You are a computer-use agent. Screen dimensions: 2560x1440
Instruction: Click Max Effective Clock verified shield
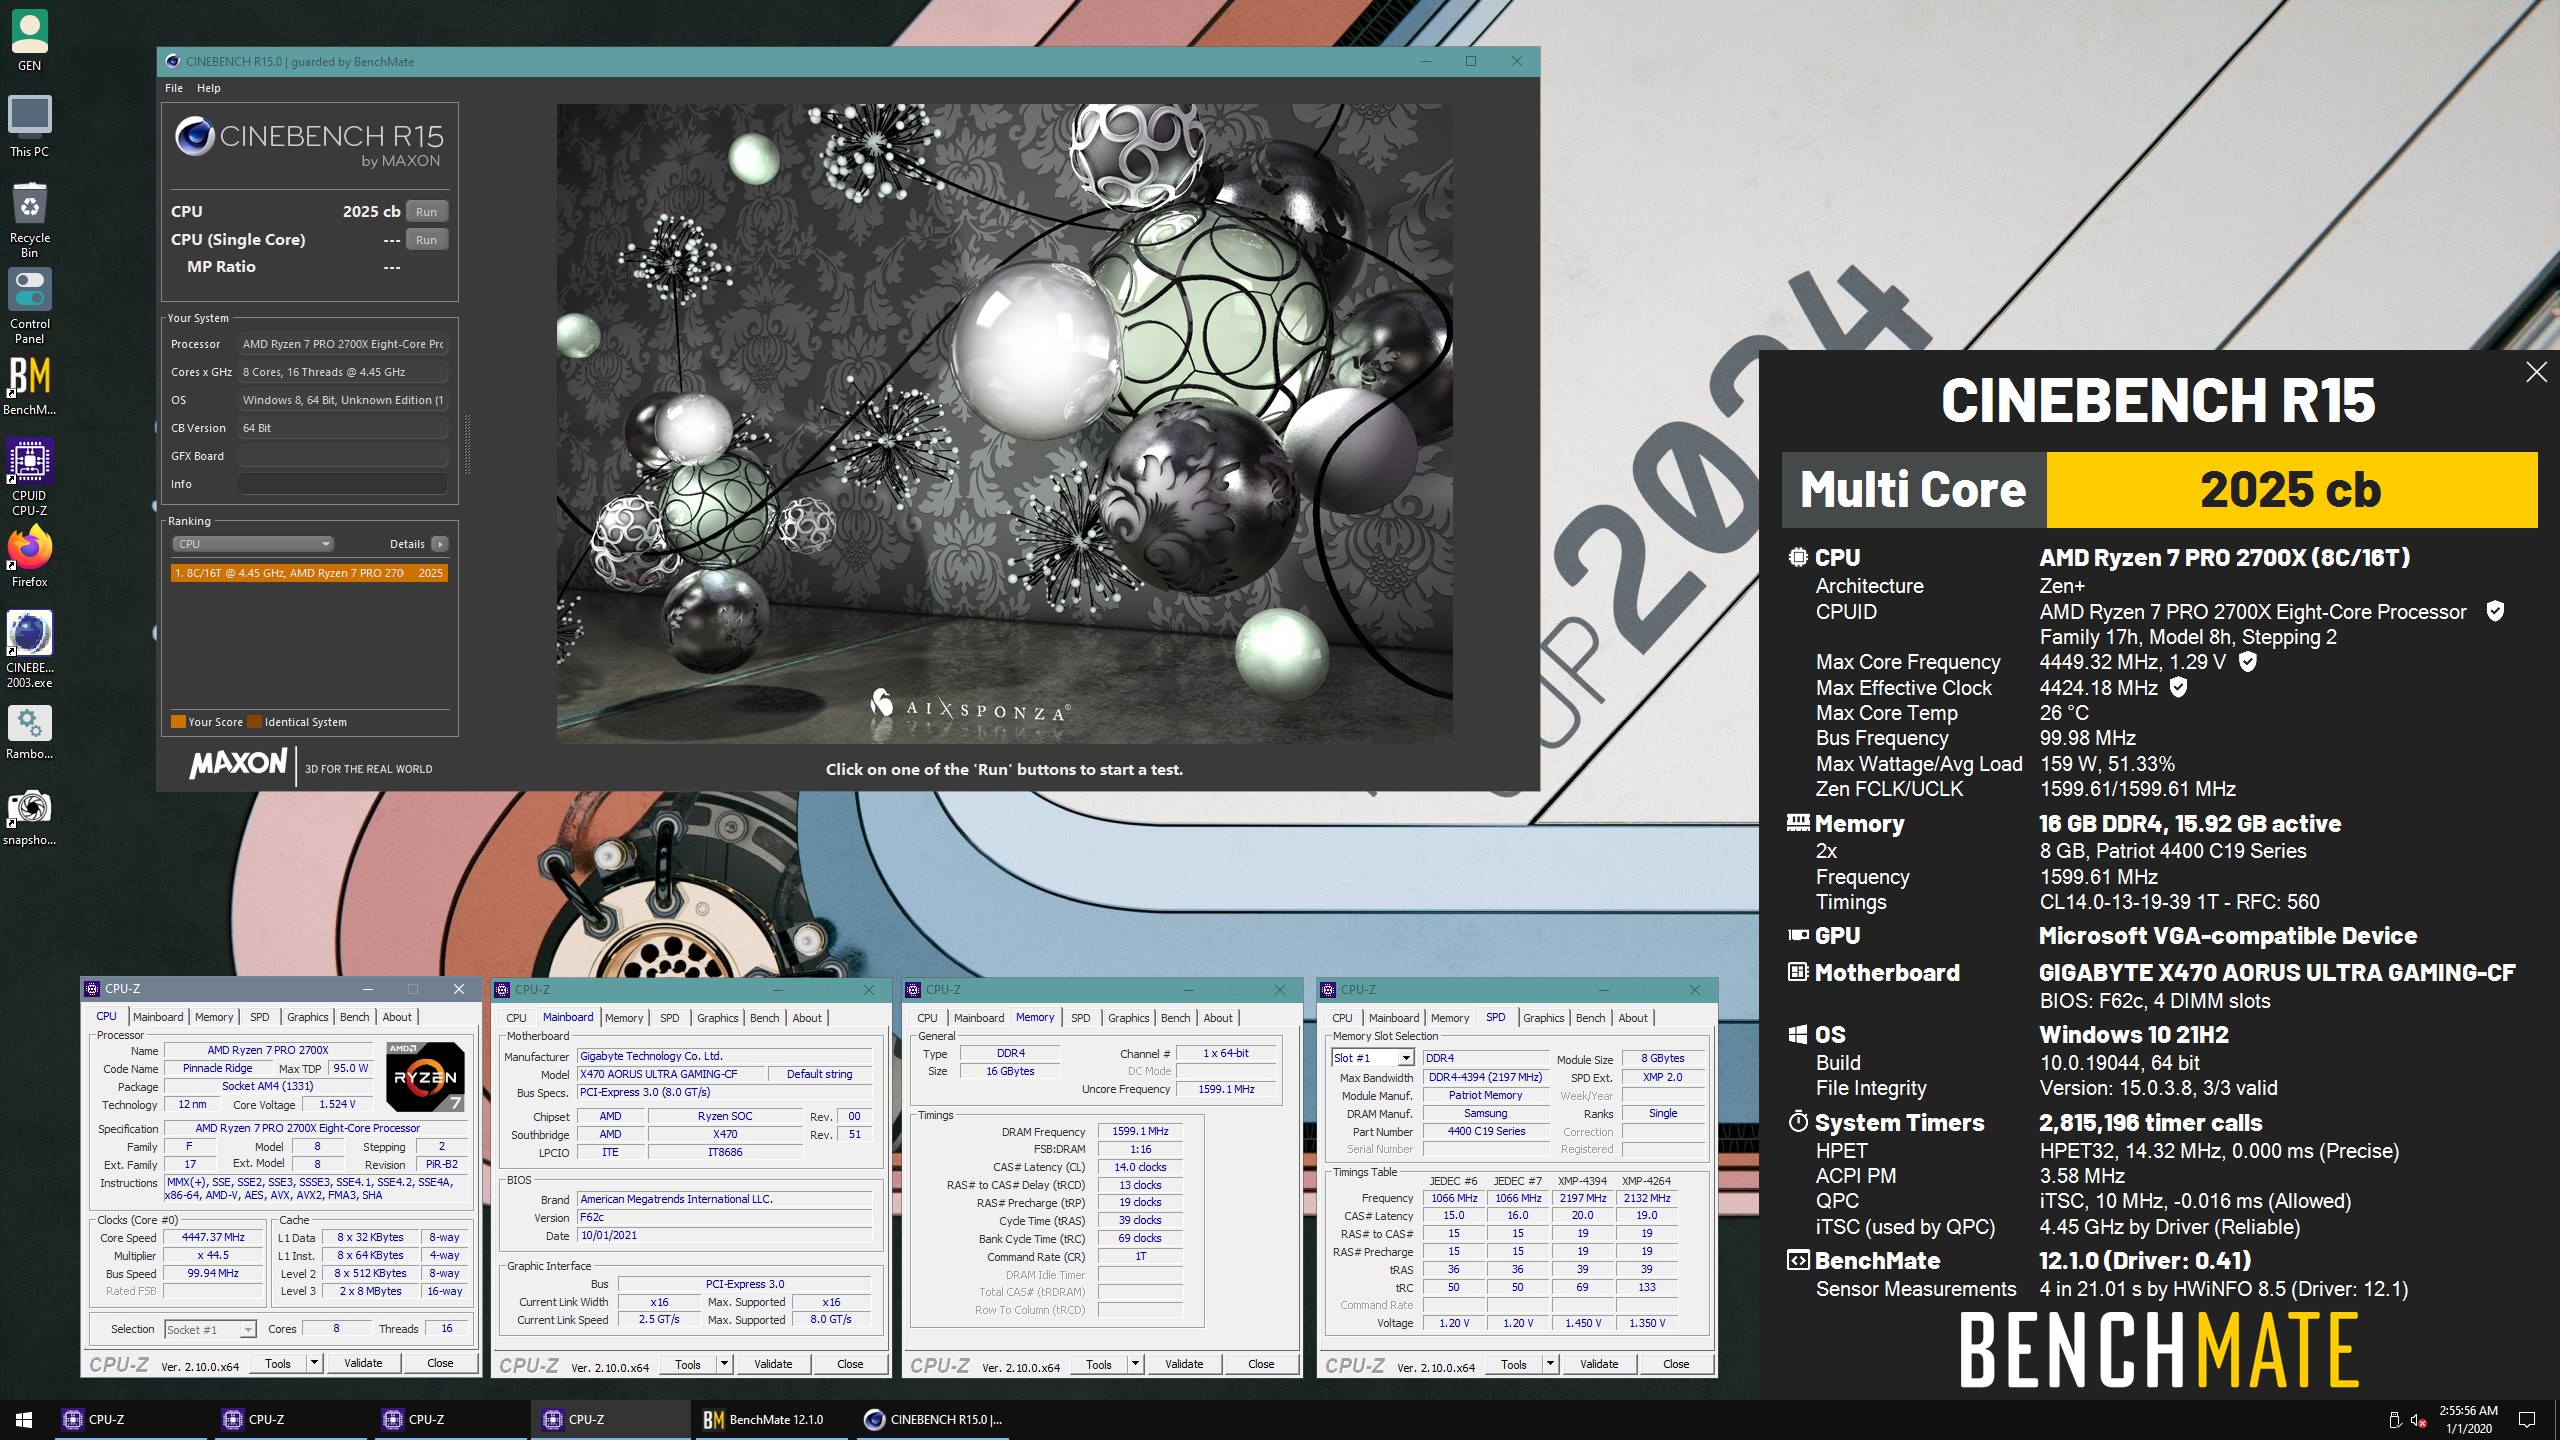click(2178, 687)
